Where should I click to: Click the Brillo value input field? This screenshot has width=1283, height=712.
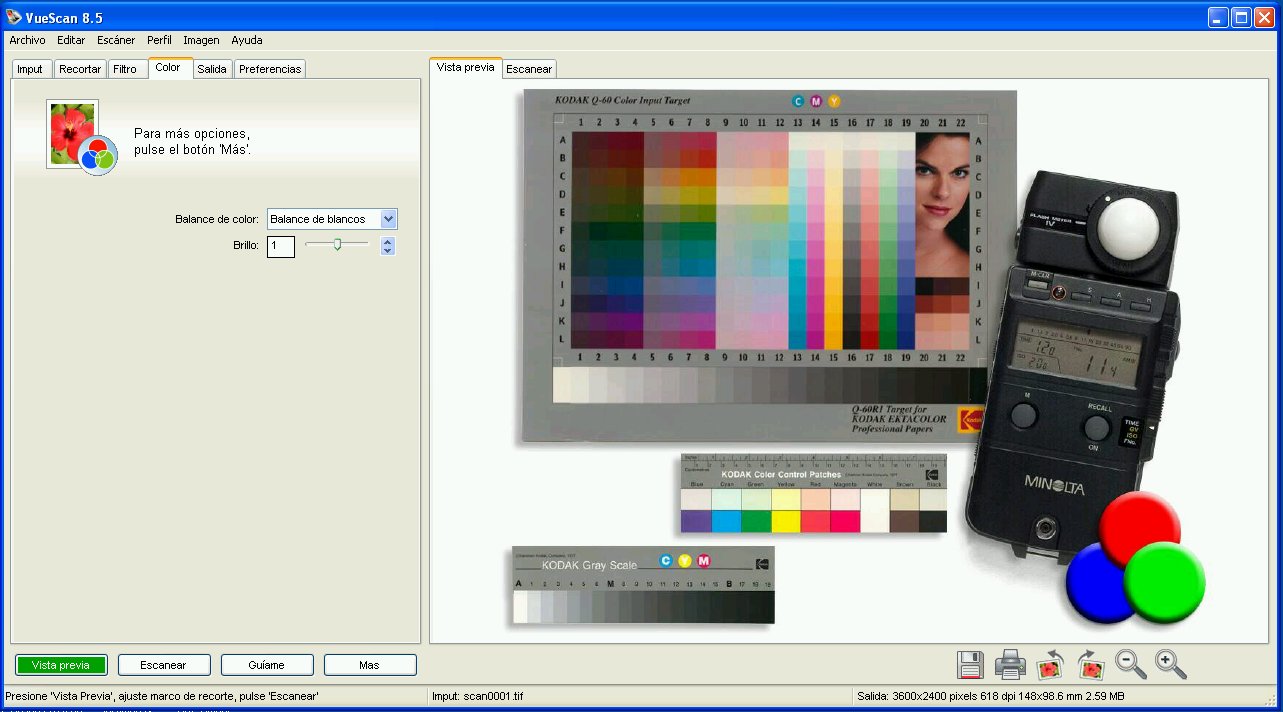281,245
